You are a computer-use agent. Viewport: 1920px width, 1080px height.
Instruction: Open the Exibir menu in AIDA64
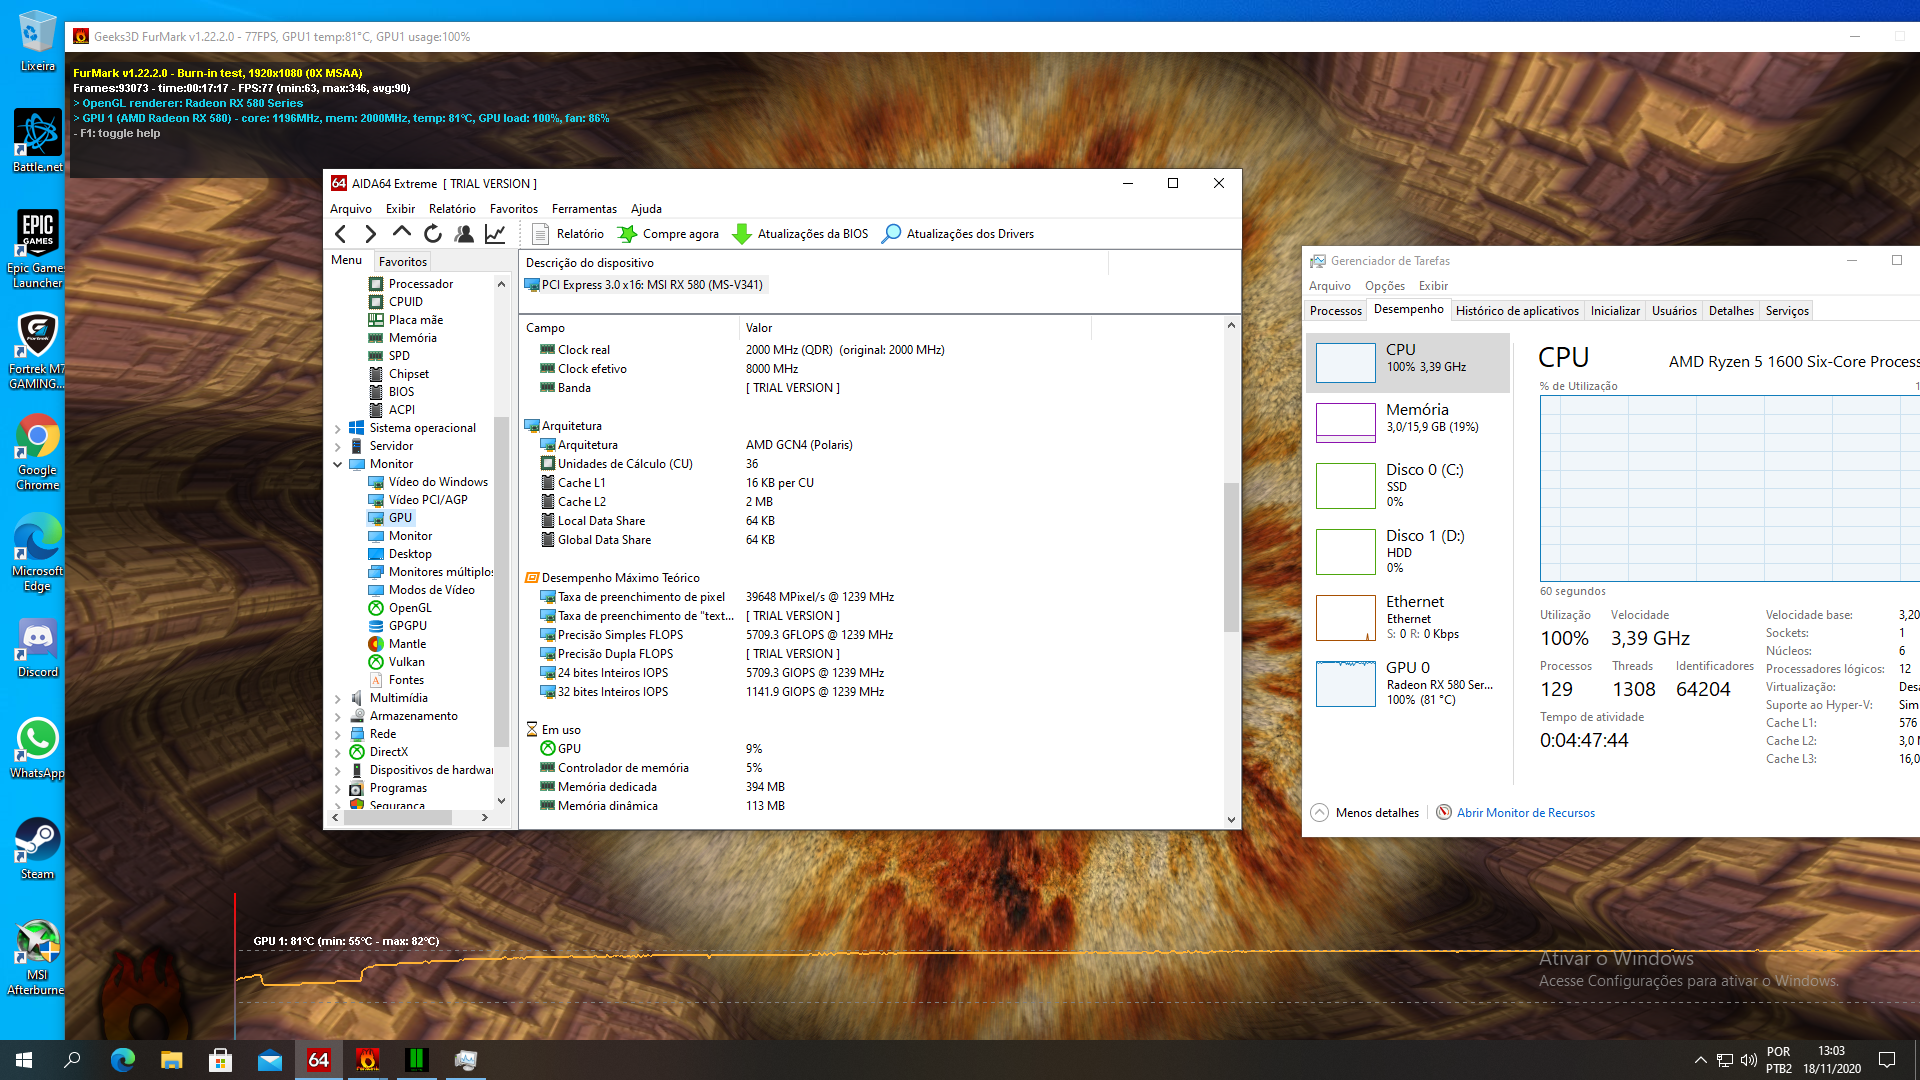(x=400, y=209)
